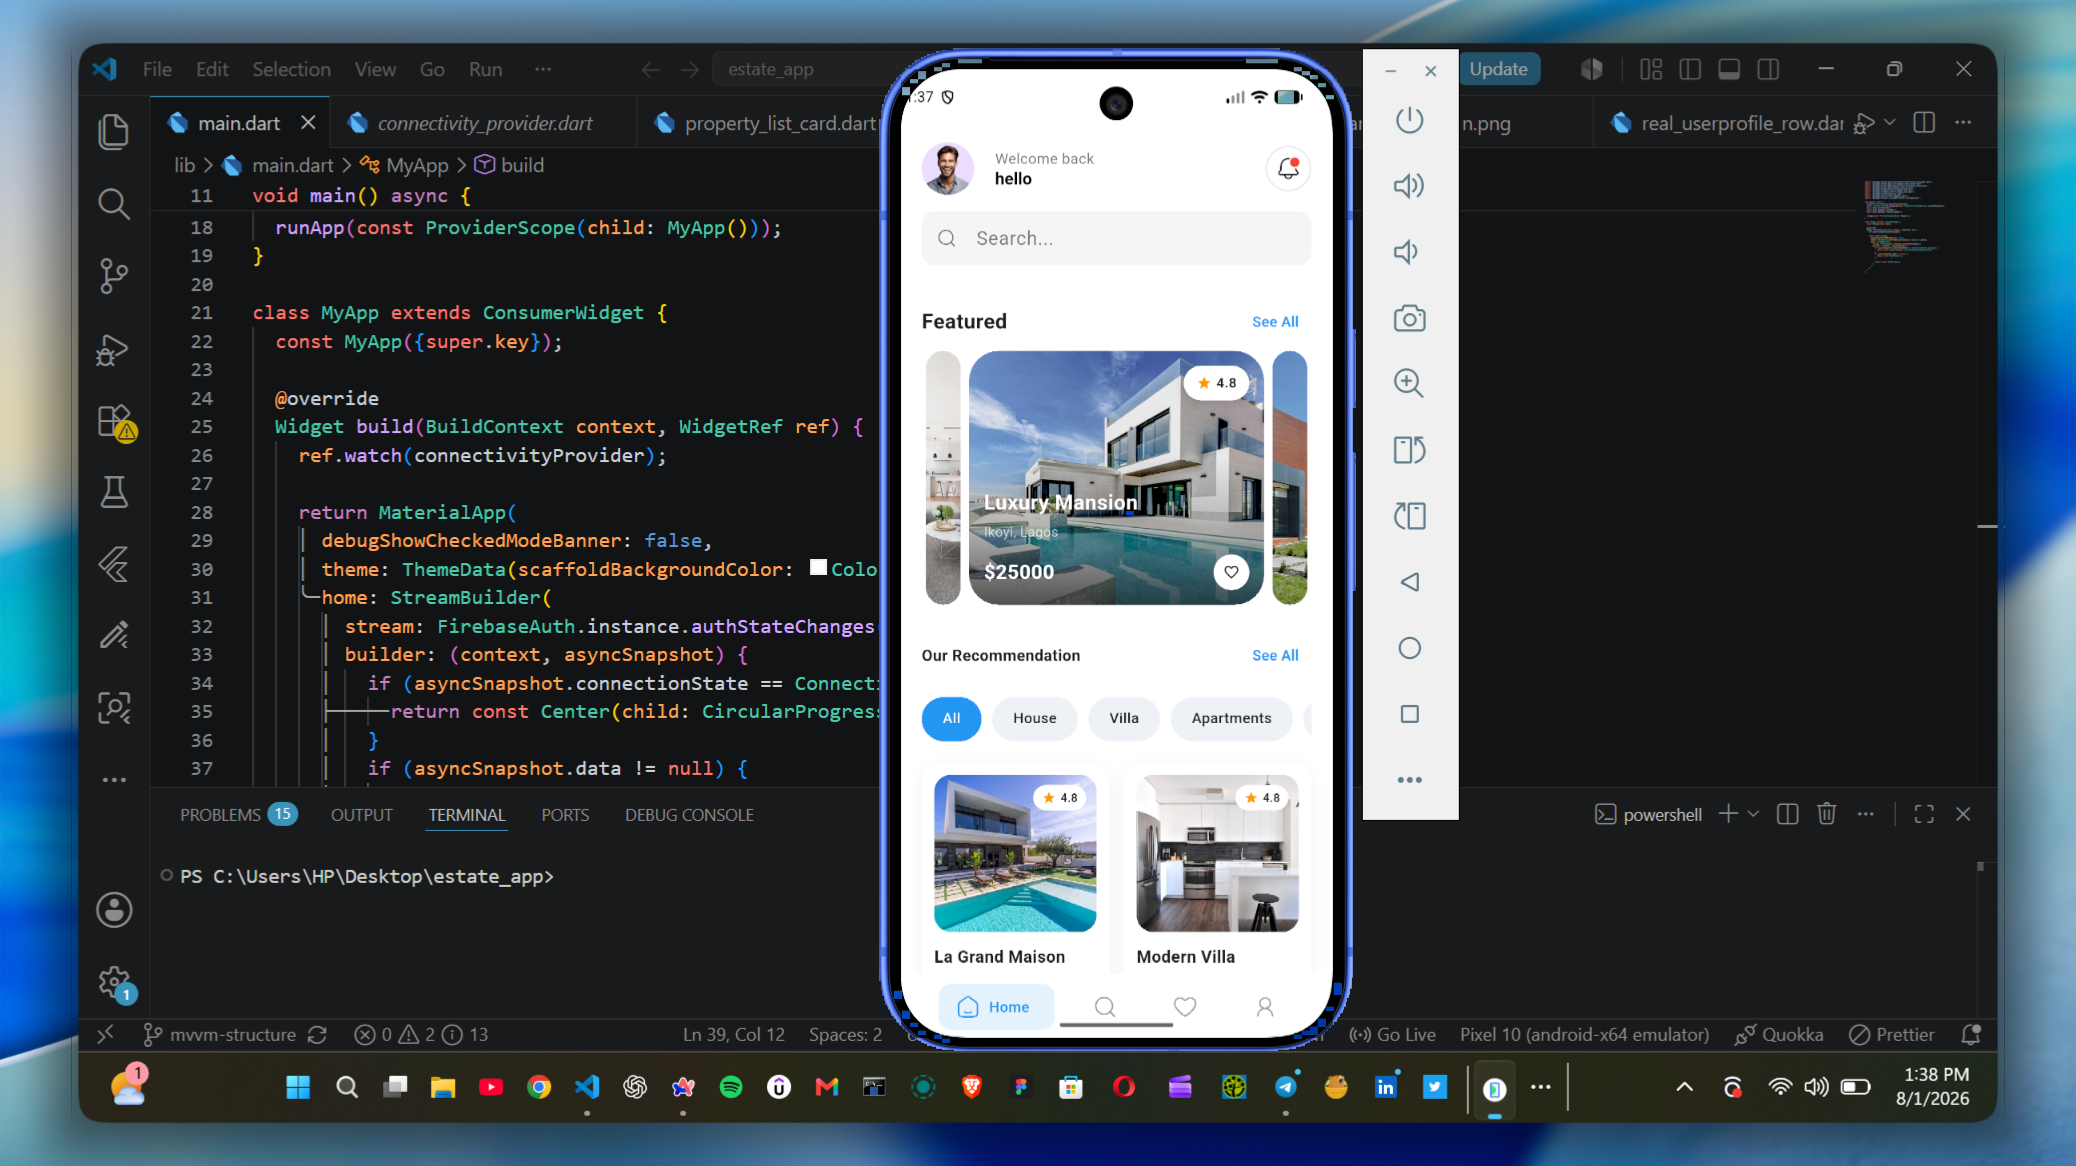Open Manage gear in activity bar
Image resolution: width=2076 pixels, height=1166 pixels.
click(116, 984)
